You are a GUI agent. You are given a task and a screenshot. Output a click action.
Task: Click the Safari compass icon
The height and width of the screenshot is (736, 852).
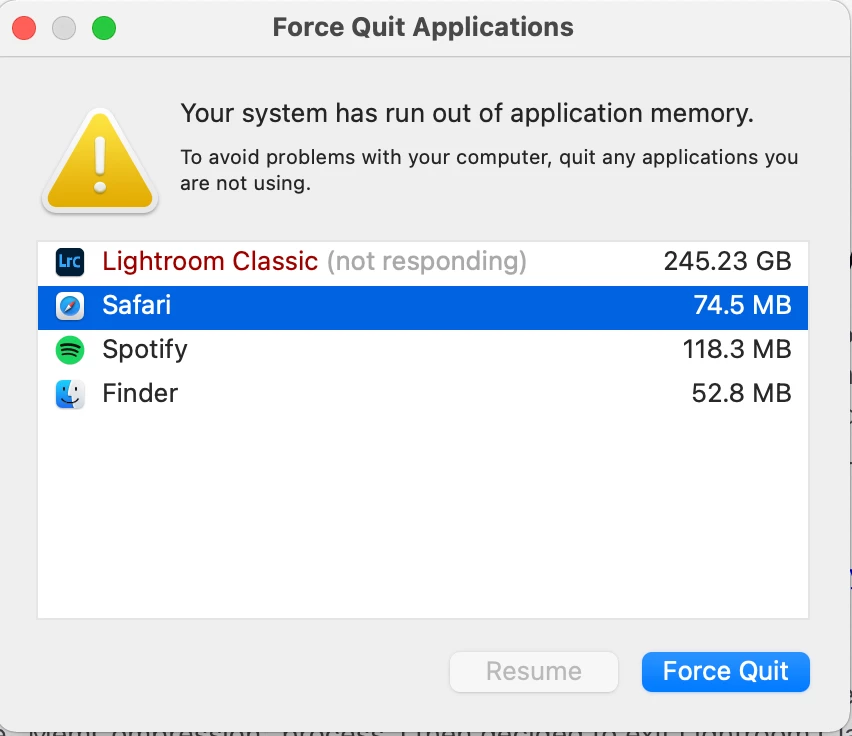click(70, 306)
